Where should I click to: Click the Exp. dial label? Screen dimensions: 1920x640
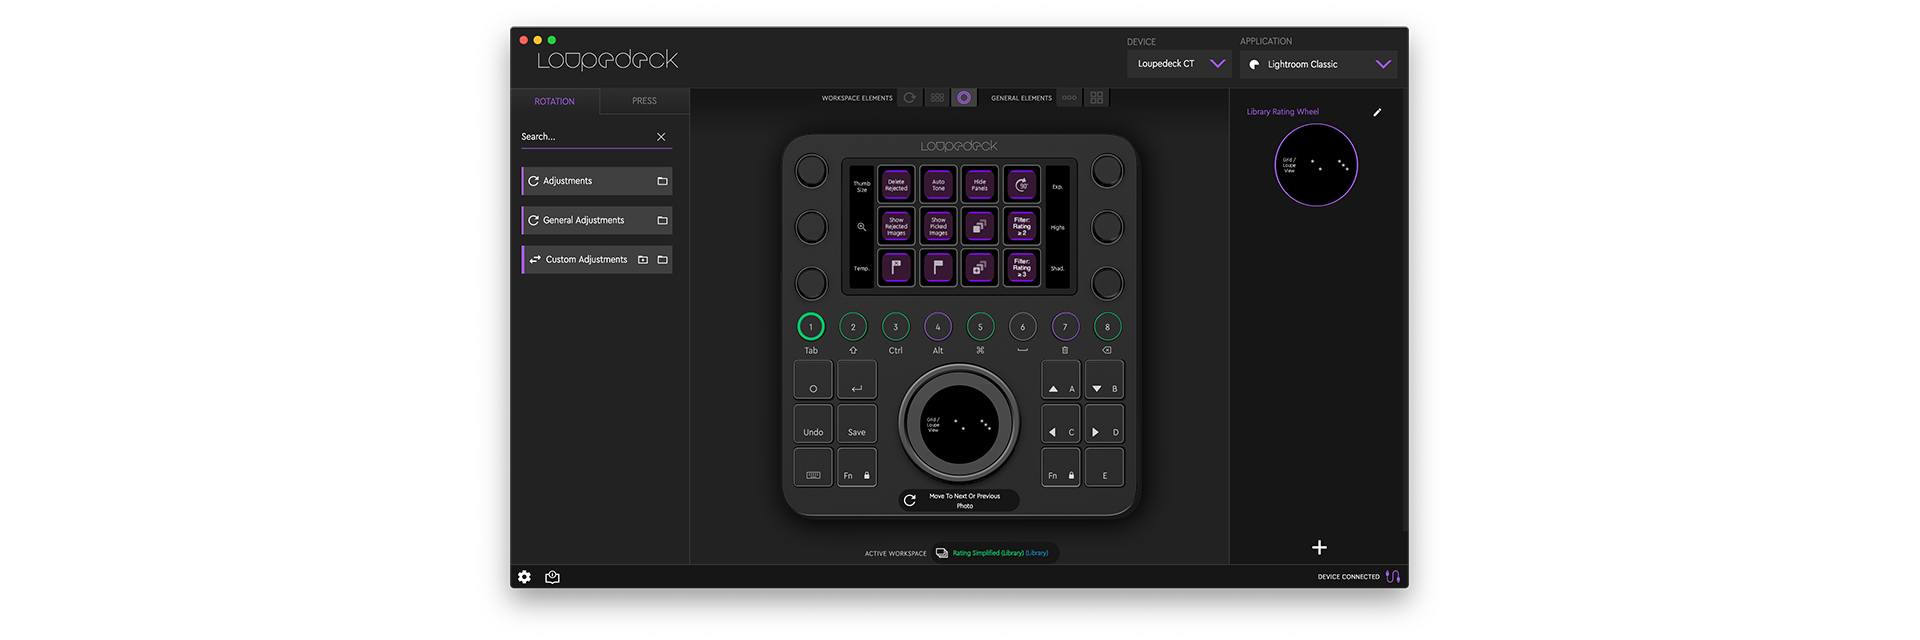pos(1057,187)
